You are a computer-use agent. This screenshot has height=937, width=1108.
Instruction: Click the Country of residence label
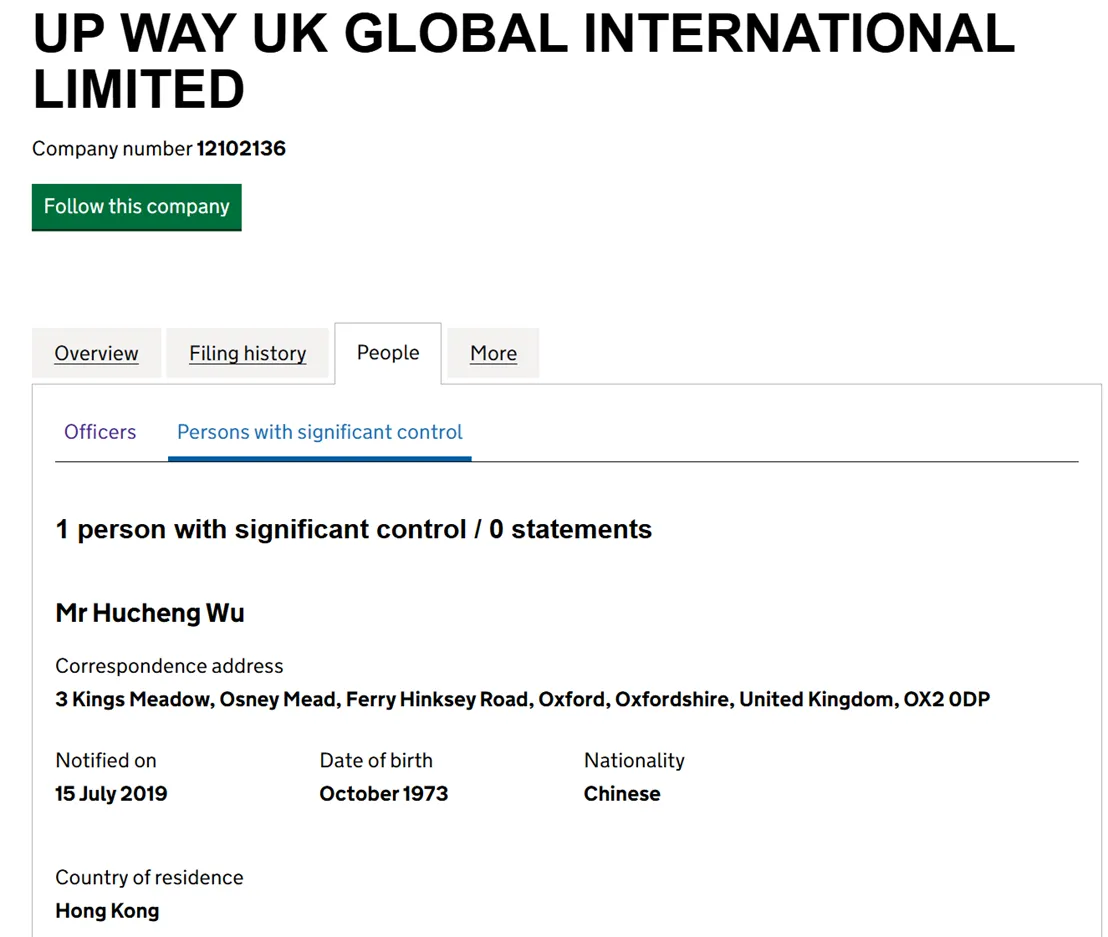[149, 877]
